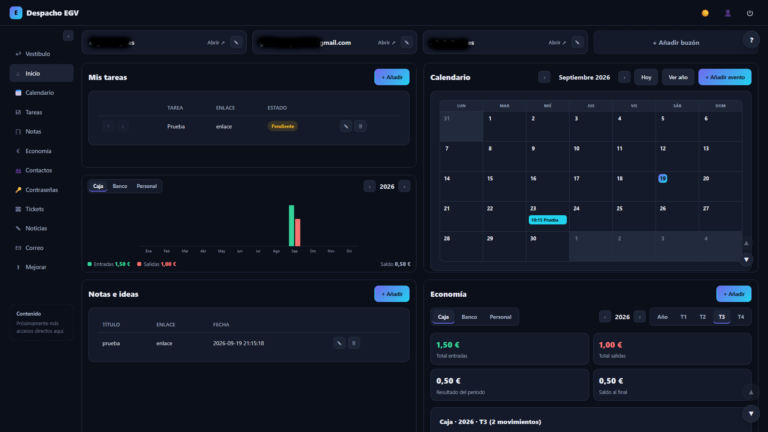Edit the prueba note pencil icon
Screen dimensions: 768x432
(339, 343)
